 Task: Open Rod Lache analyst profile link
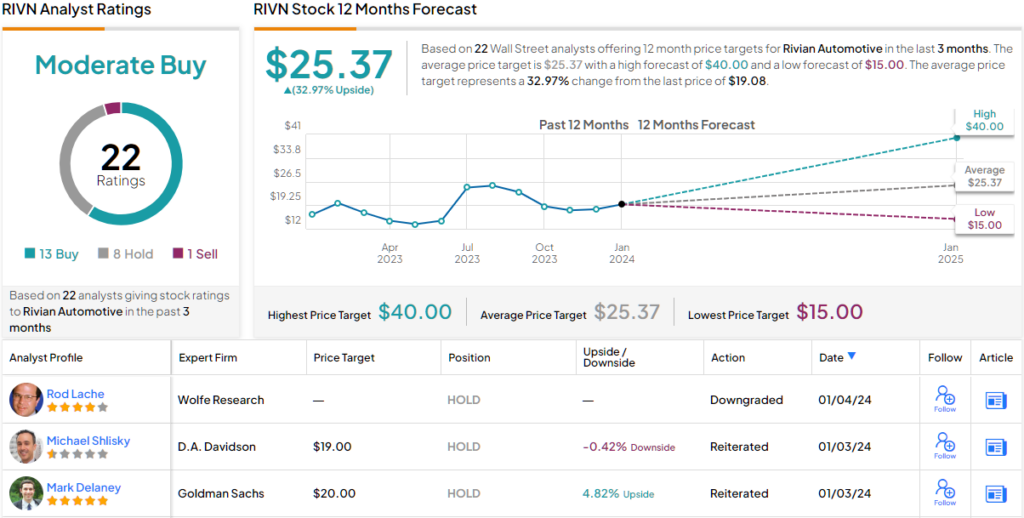pyautogui.click(x=75, y=394)
